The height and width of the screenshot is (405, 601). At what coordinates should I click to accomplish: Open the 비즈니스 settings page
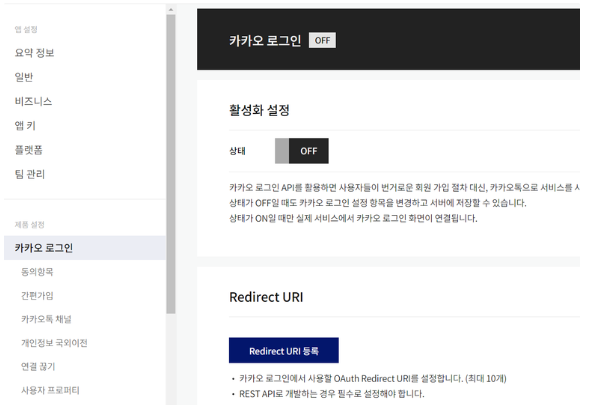point(33,101)
